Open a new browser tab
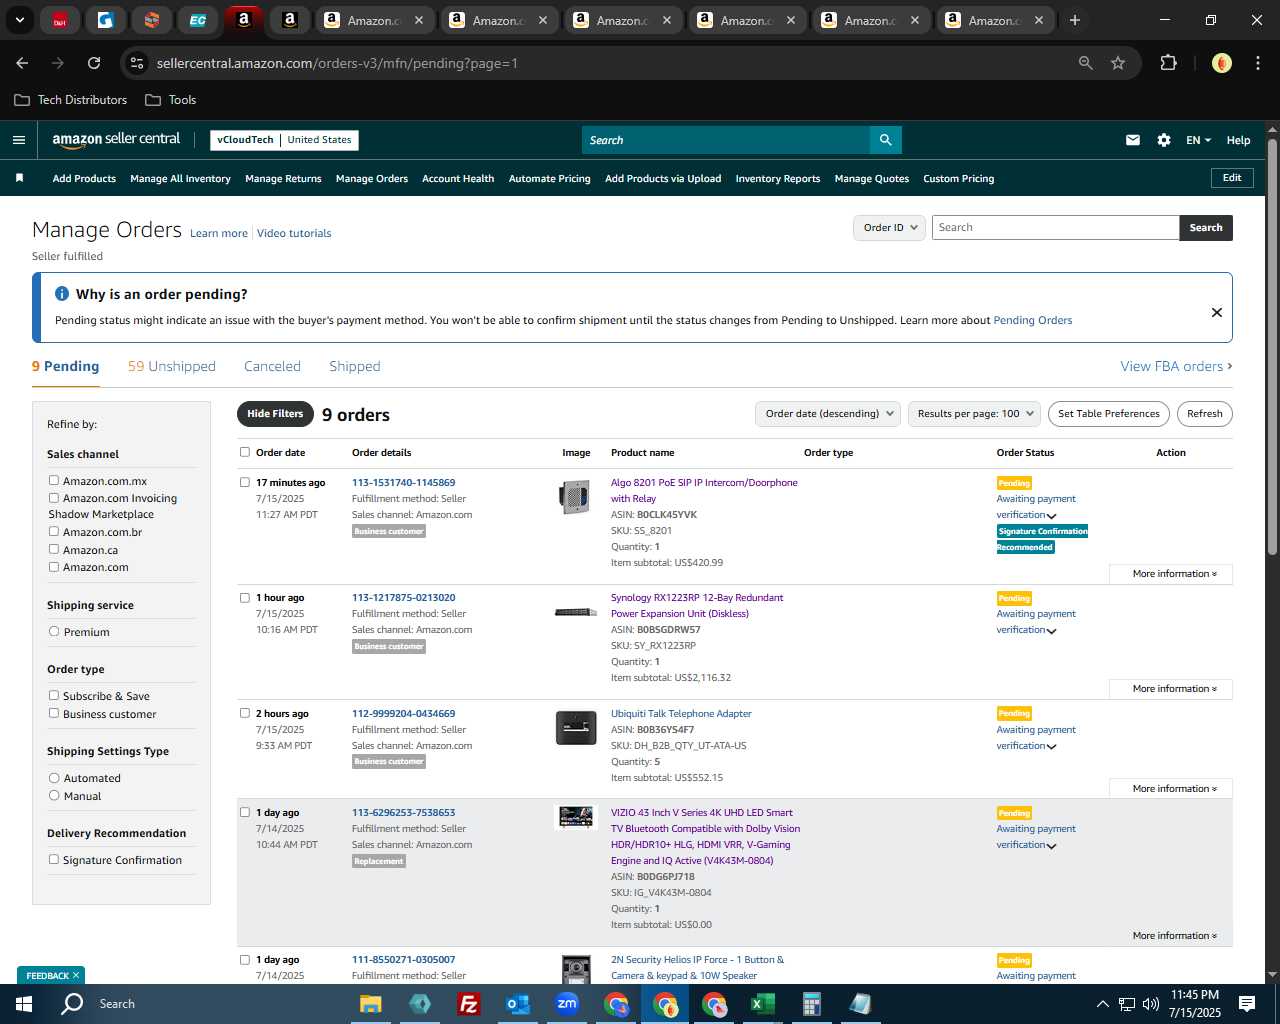This screenshot has height=1024, width=1280. (x=1075, y=20)
